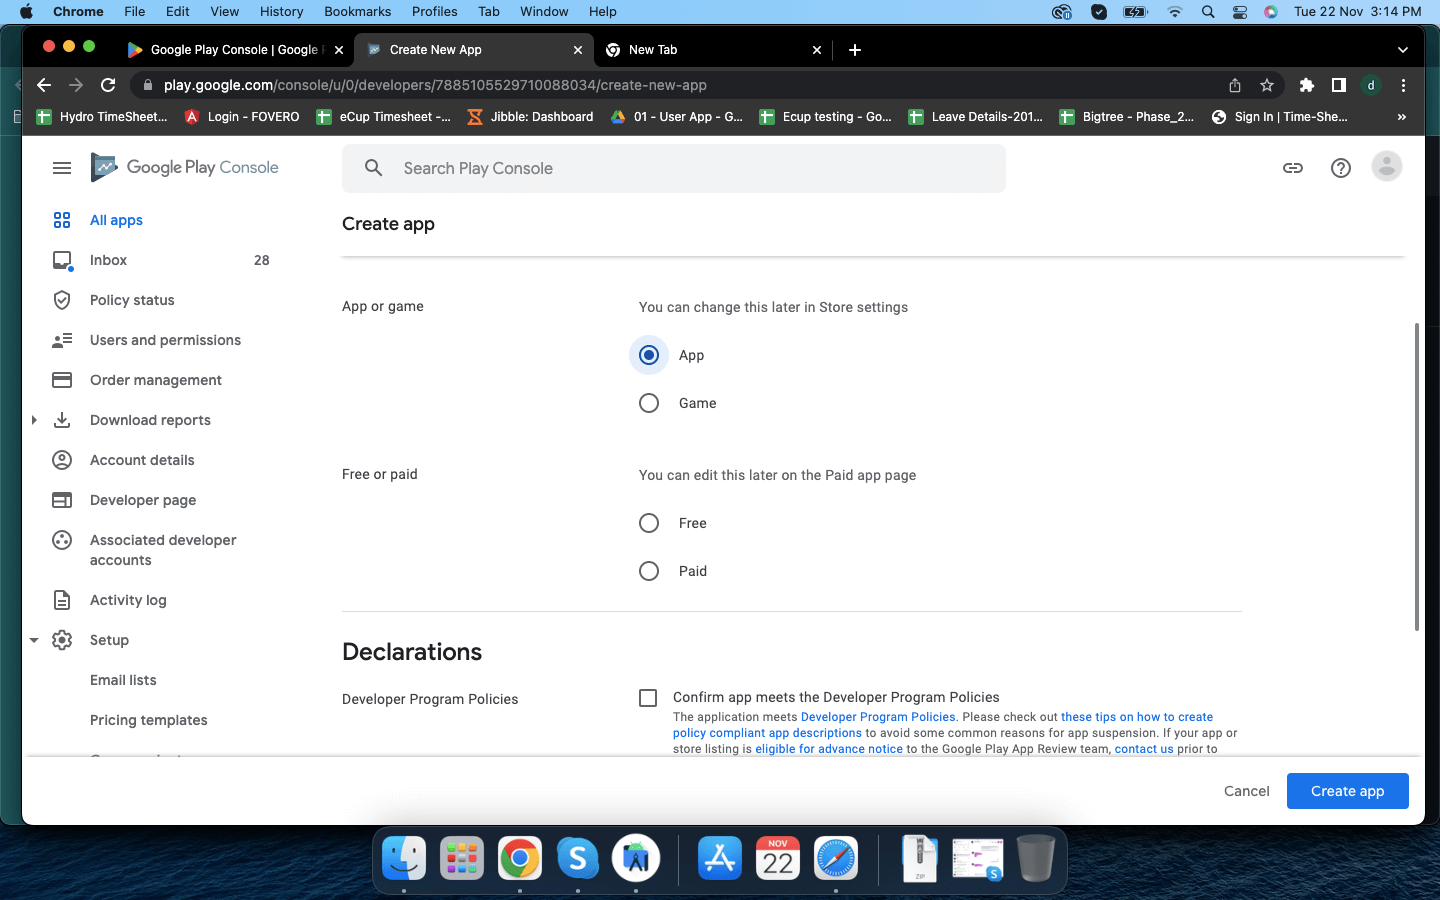Click the Search Play Console field
The height and width of the screenshot is (900, 1440).
690,168
